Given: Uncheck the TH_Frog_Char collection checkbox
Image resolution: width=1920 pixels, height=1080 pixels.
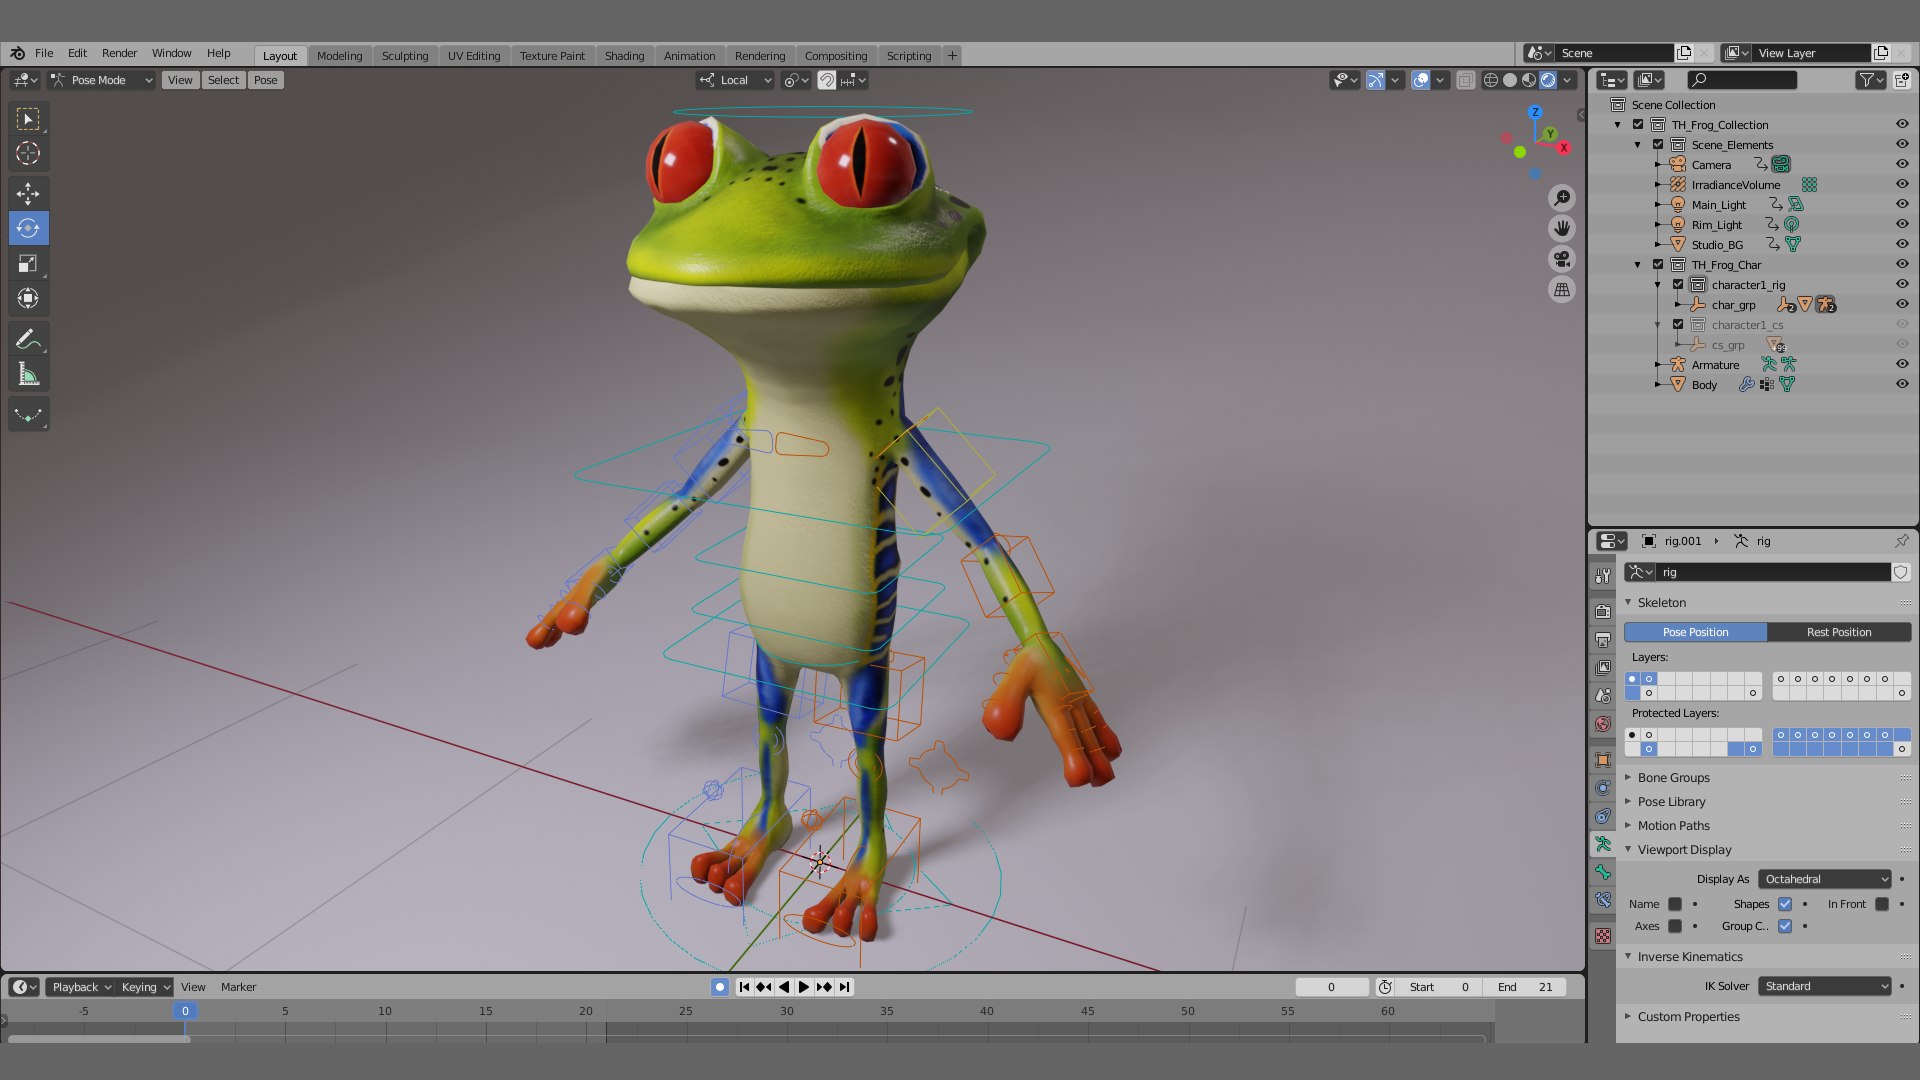Looking at the screenshot, I should tap(1658, 265).
